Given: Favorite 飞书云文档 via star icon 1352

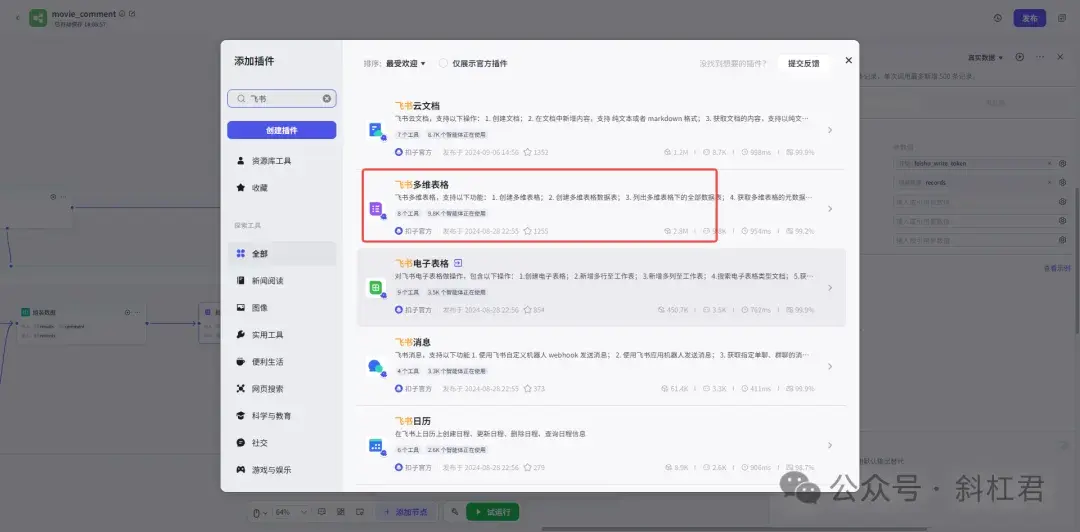Looking at the screenshot, I should [x=528, y=152].
